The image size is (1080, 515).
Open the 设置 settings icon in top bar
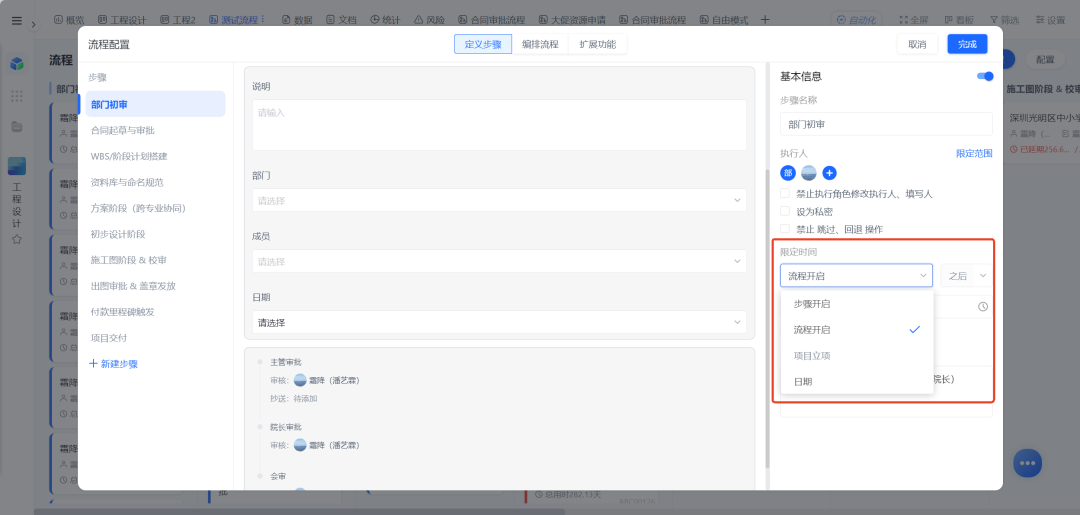coord(1040,20)
